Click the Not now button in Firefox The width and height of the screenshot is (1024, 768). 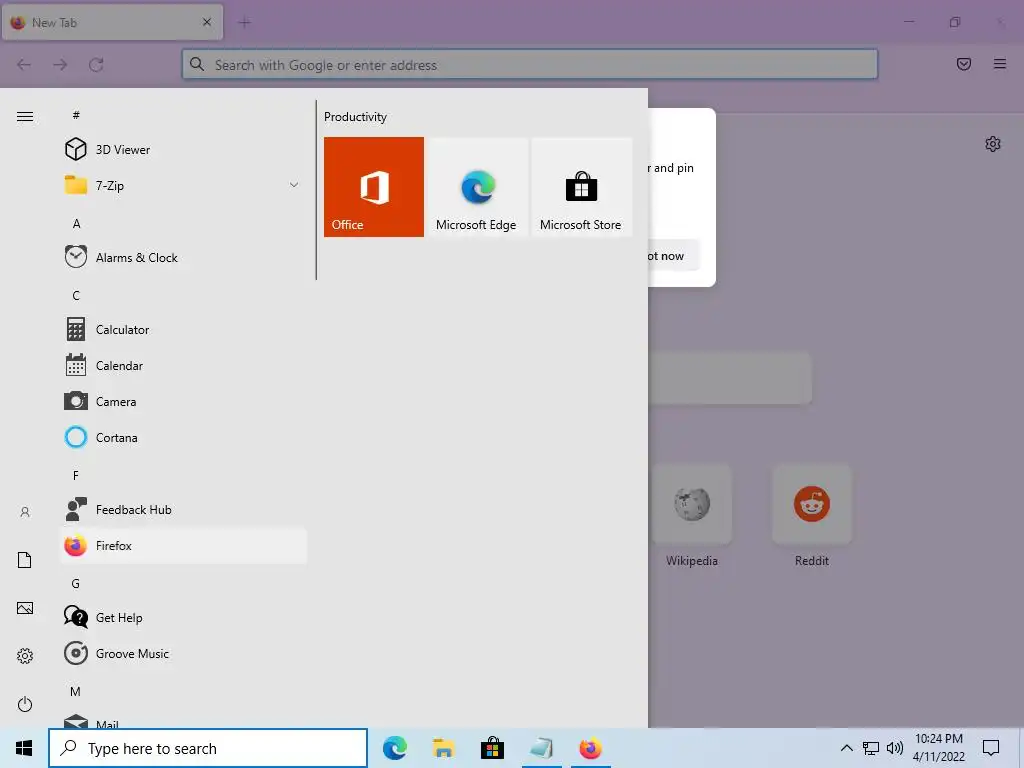pyautogui.click(x=673, y=256)
